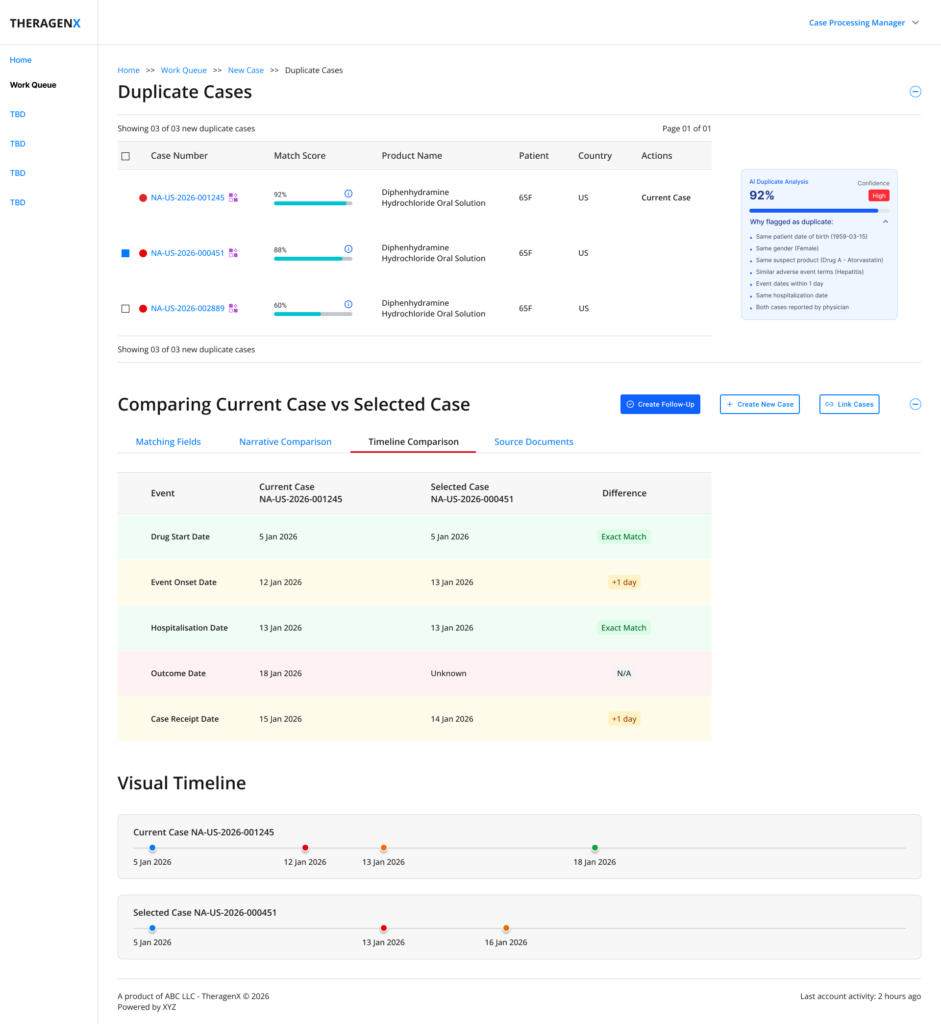941x1024 pixels.
Task: Click info icon beside 92% match score
Action: [x=348, y=194]
